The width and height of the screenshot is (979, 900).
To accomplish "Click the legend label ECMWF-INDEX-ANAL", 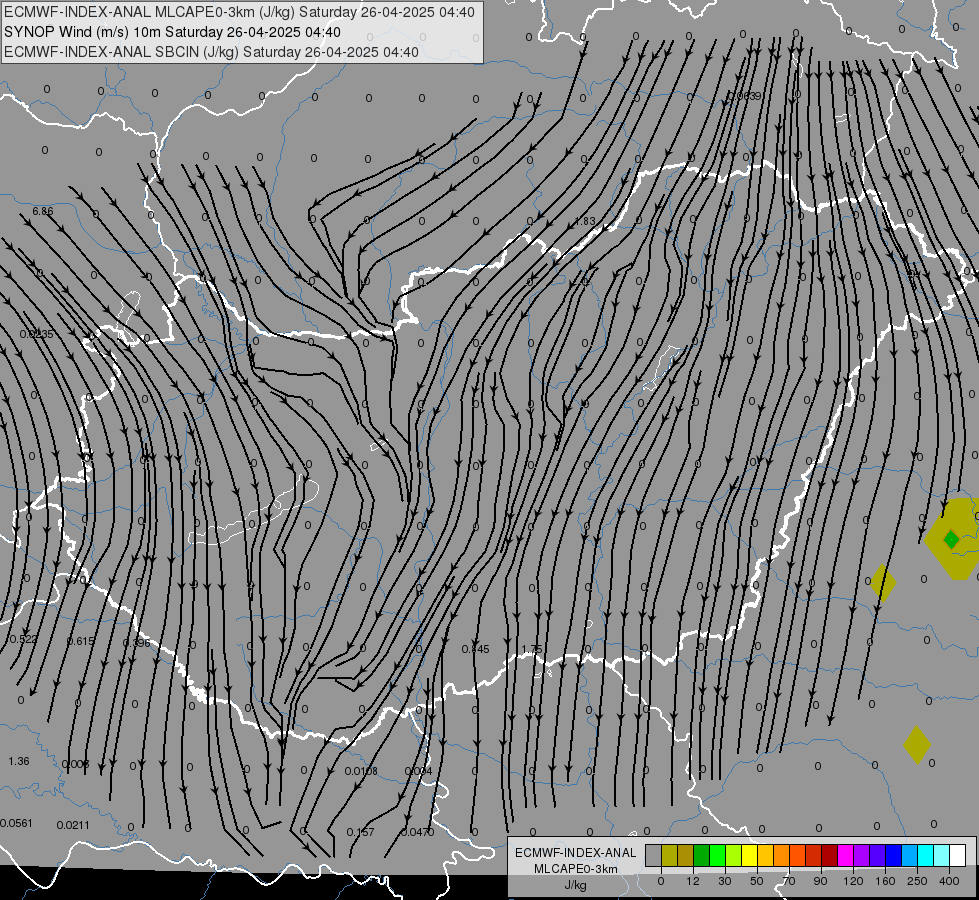I will (x=576, y=853).
